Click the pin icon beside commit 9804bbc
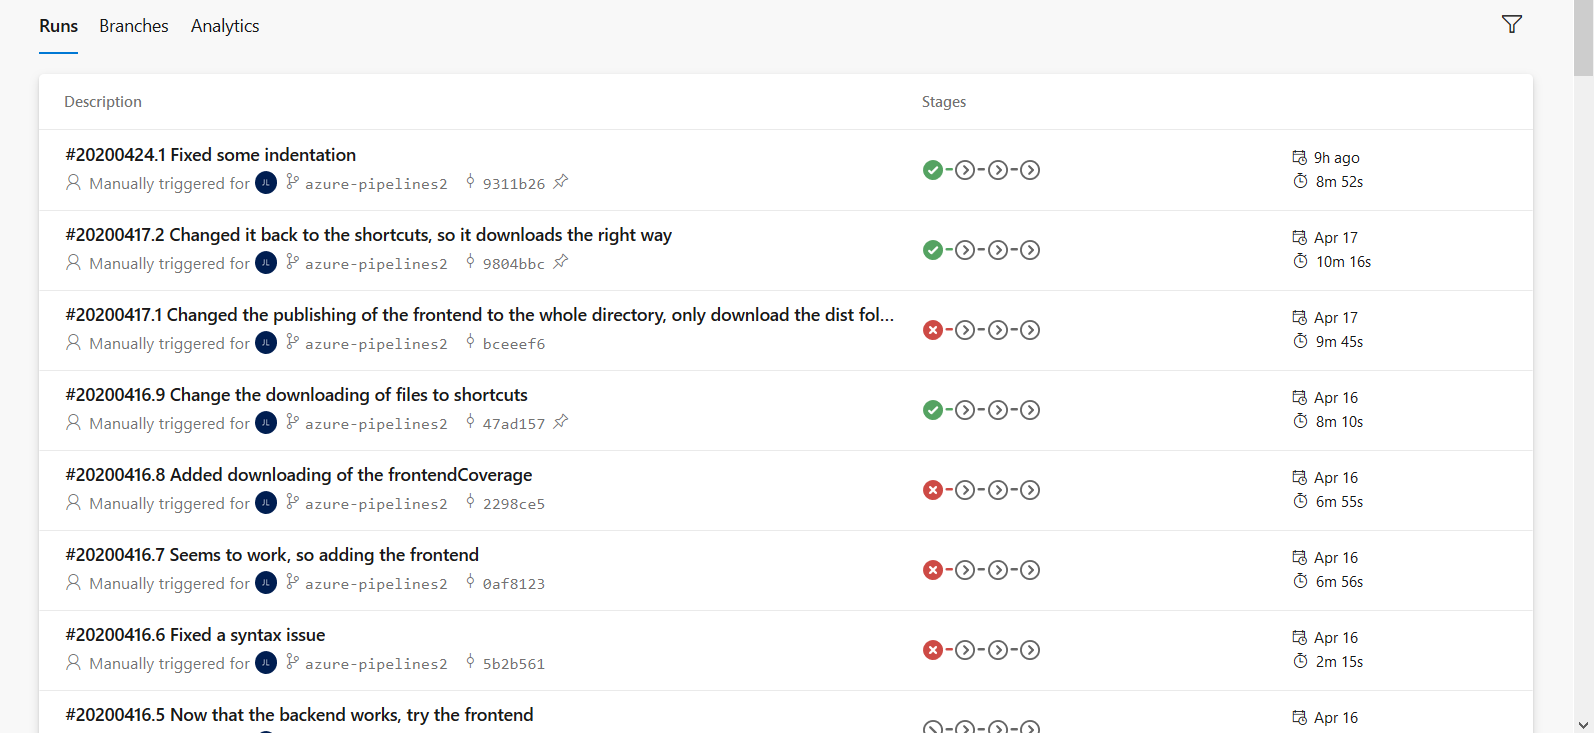 [x=561, y=262]
